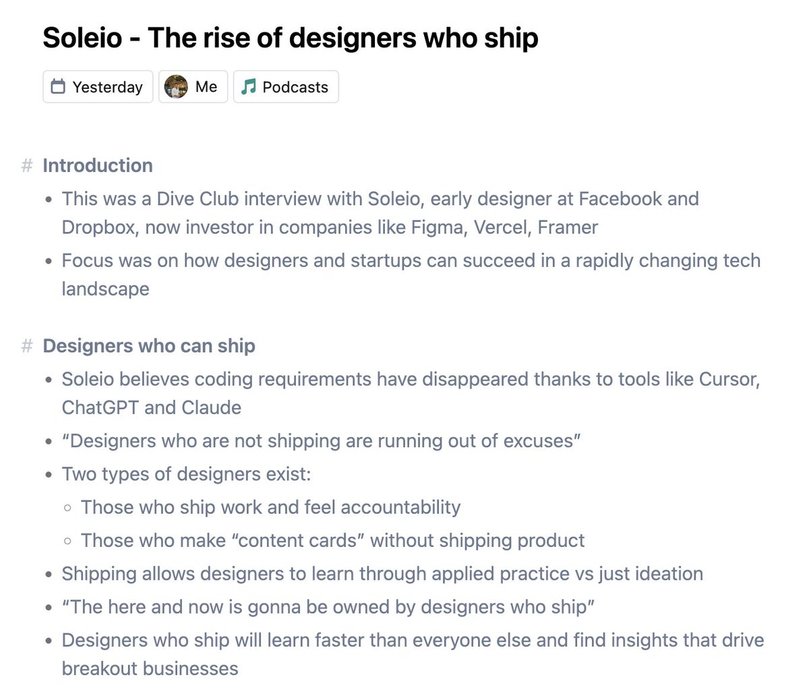Open the Me attendee chip

tap(193, 87)
